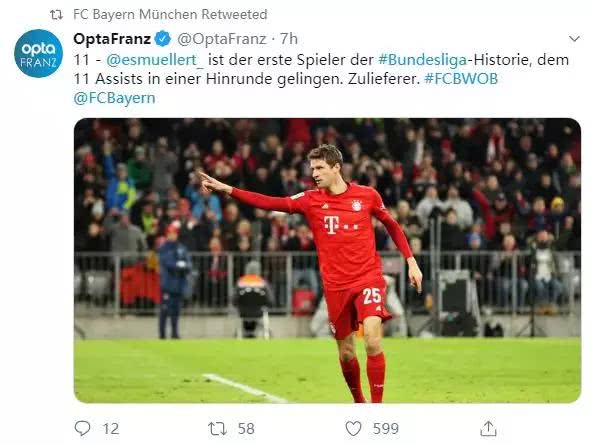The image size is (594, 445).
Task: Click the reply count 12
Action: click(x=111, y=429)
